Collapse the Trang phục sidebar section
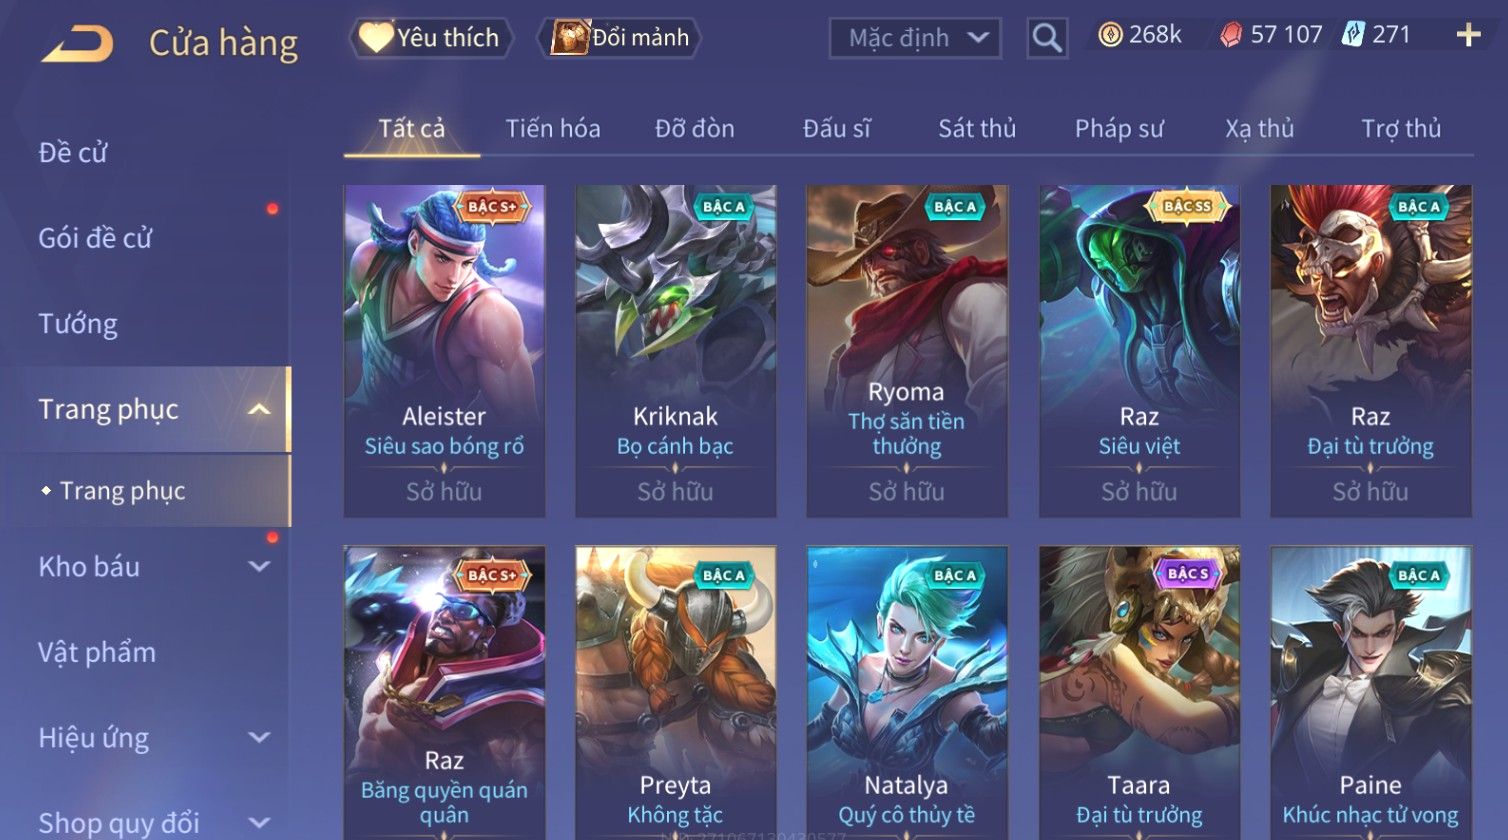 [259, 410]
